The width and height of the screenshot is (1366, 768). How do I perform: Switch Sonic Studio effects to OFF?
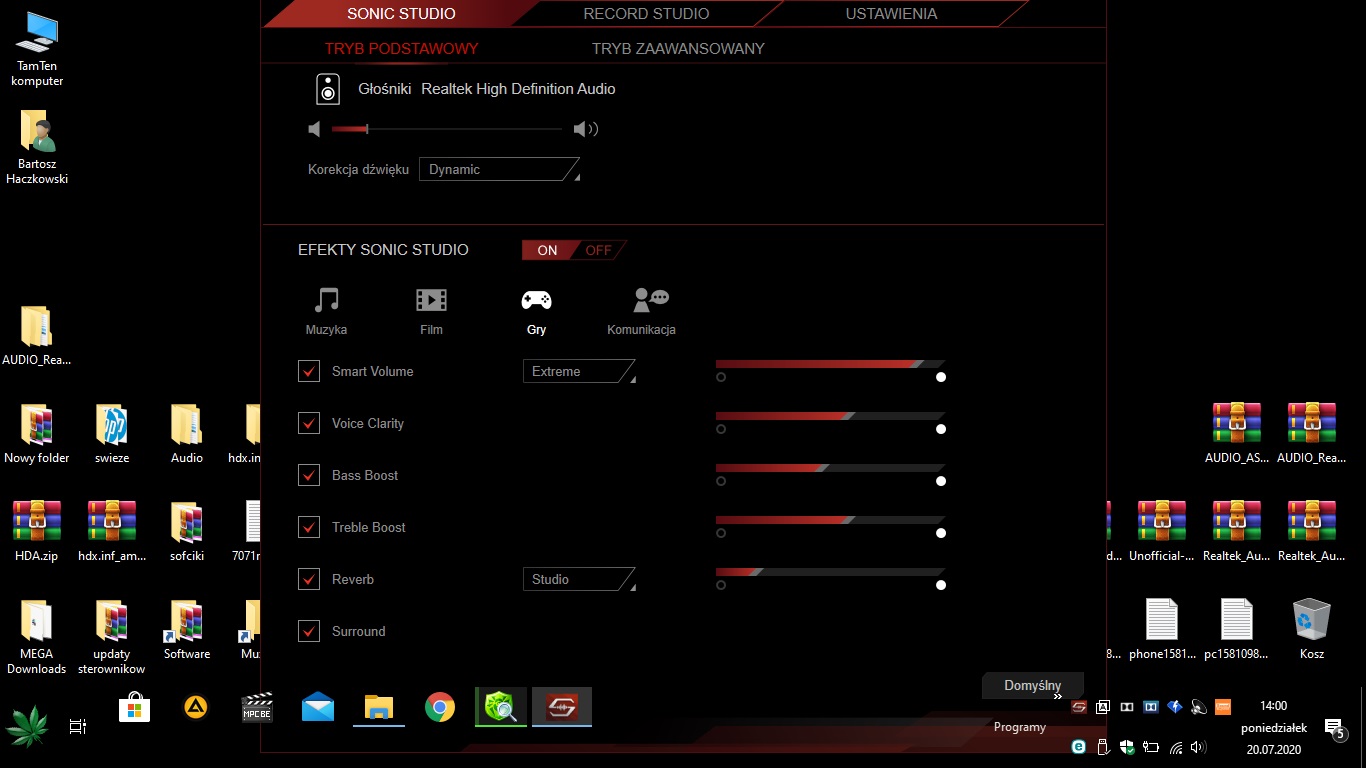coord(599,250)
